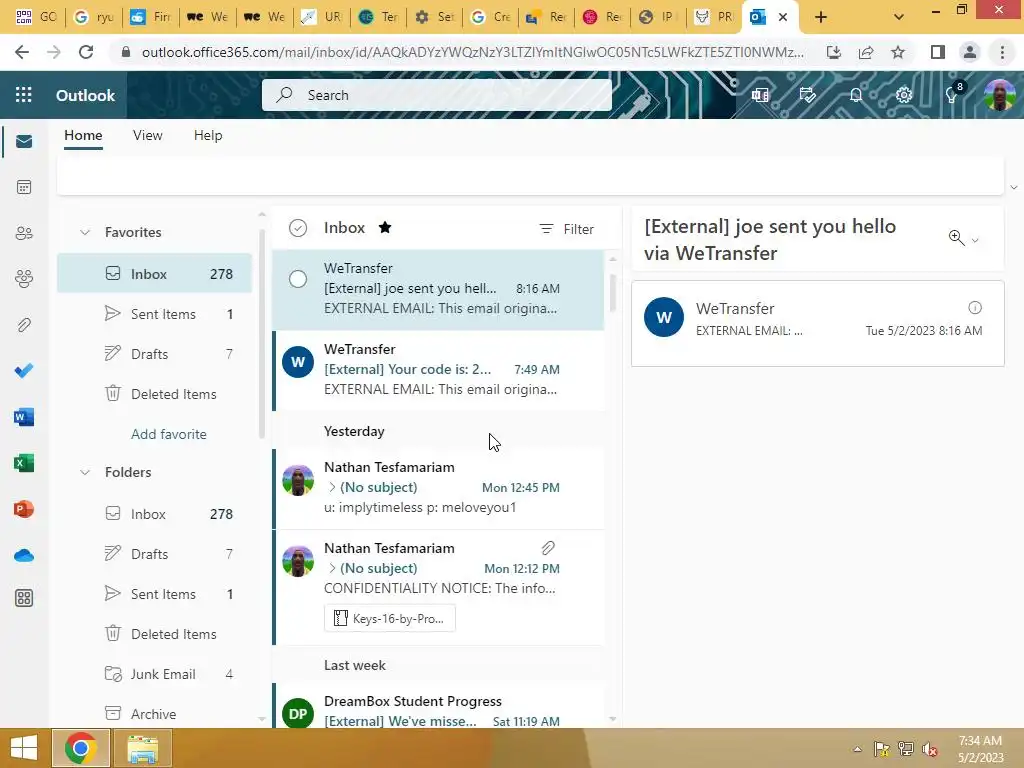This screenshot has width=1024, height=768.
Task: Open Groups in the left app rail
Action: [24, 279]
